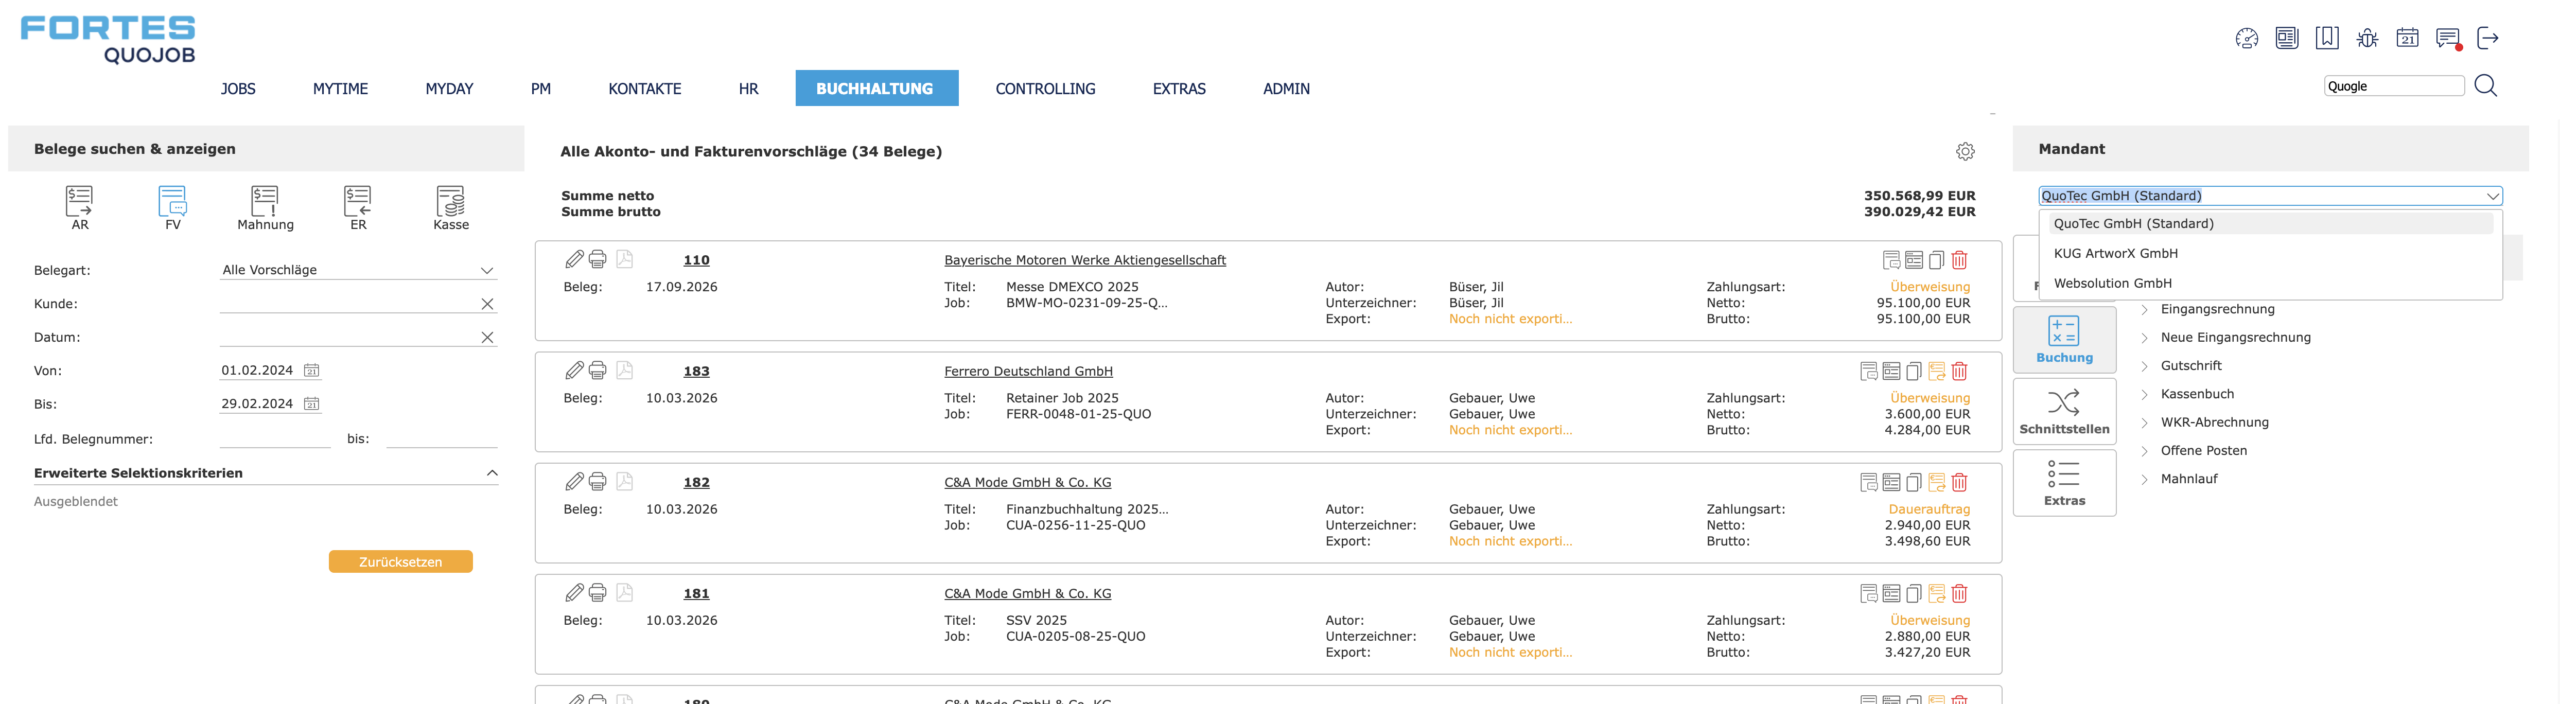Delete Beleg 181 with trash icon

[1959, 593]
